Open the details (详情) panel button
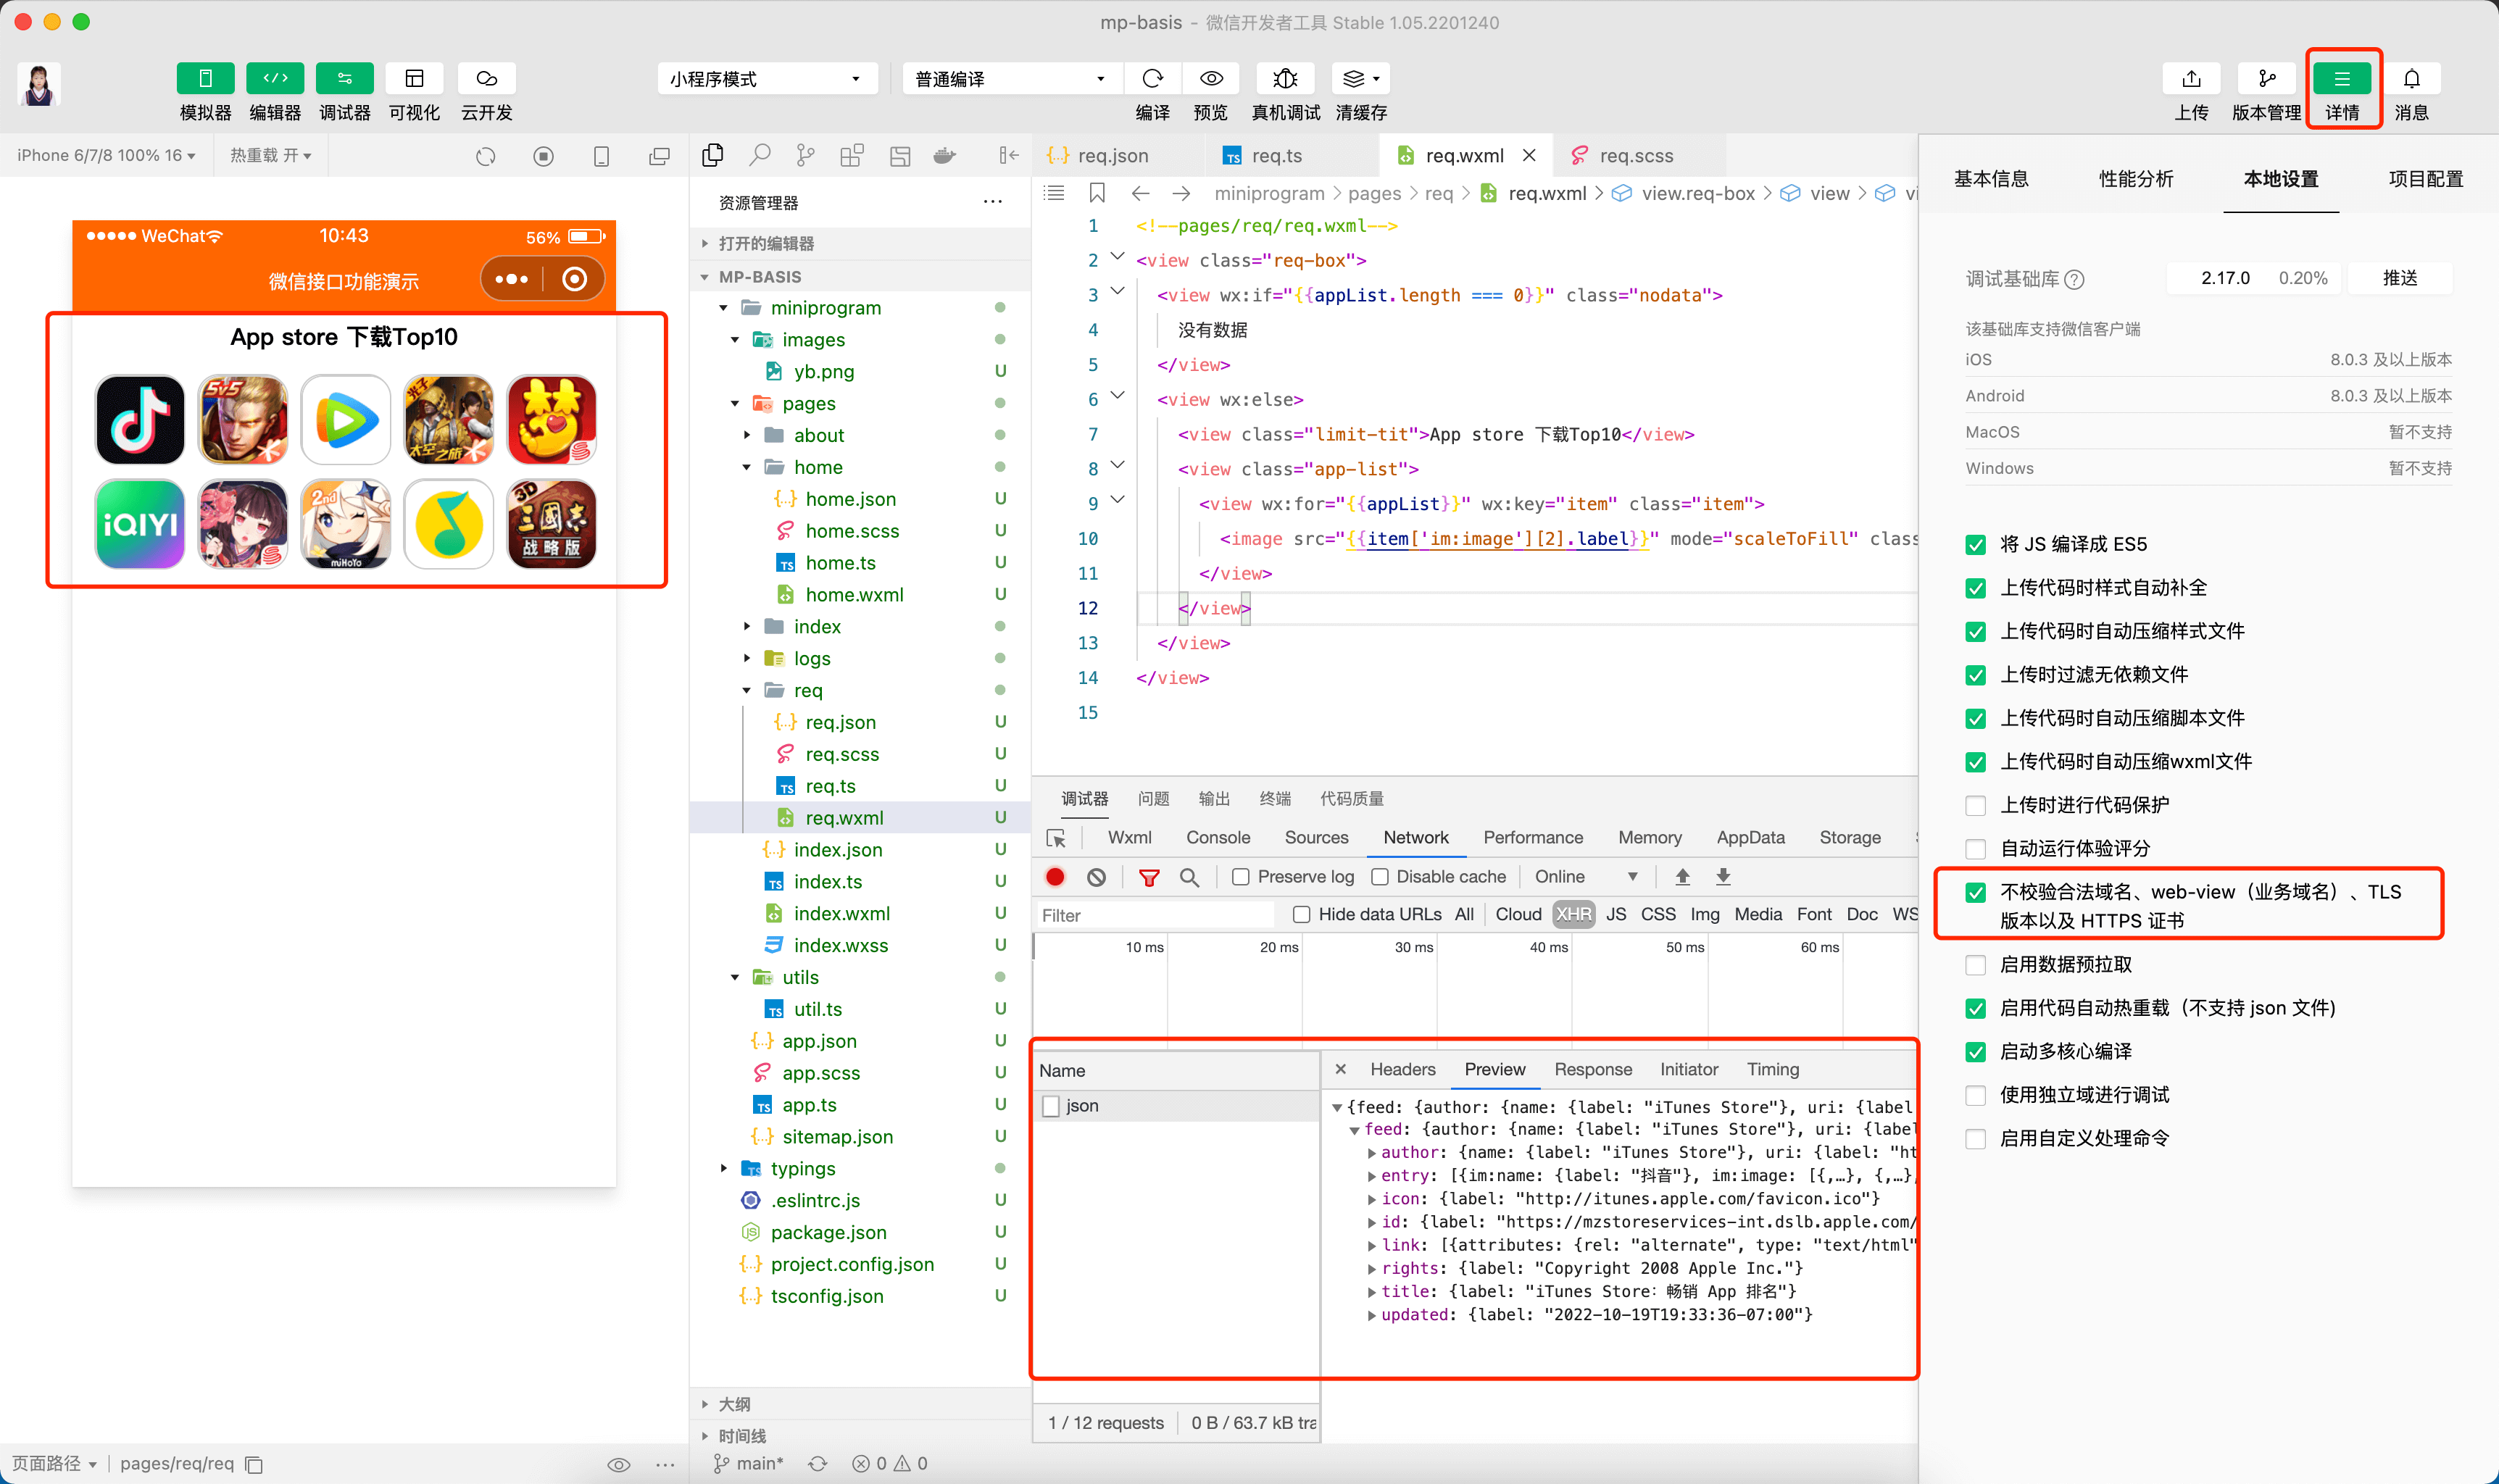The image size is (2499, 1484). pyautogui.click(x=2341, y=79)
